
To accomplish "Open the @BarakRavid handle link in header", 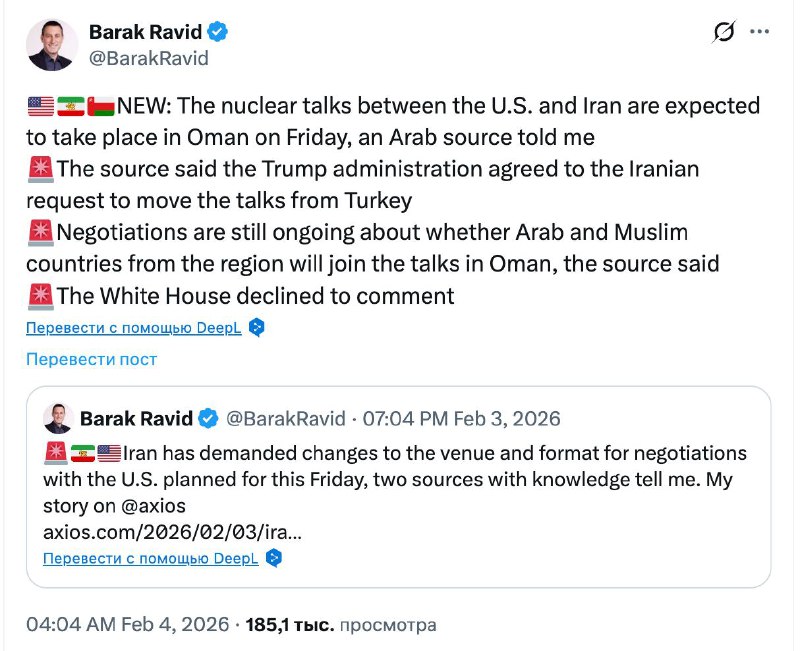I will 149,58.
